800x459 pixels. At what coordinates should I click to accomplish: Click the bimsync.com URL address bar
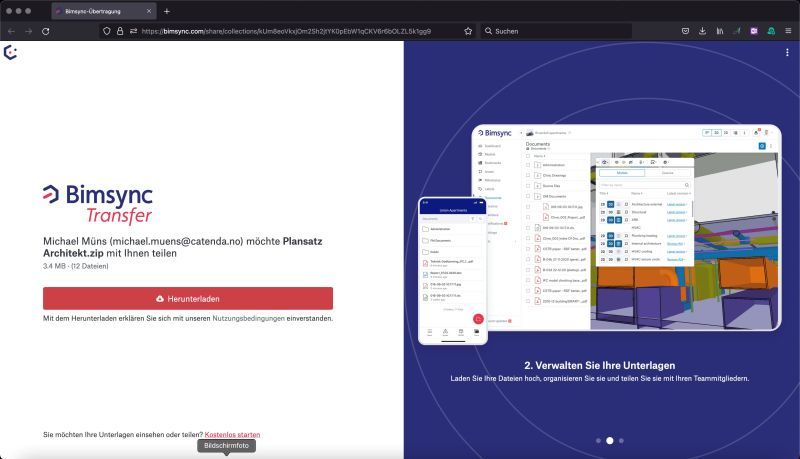pyautogui.click(x=287, y=31)
